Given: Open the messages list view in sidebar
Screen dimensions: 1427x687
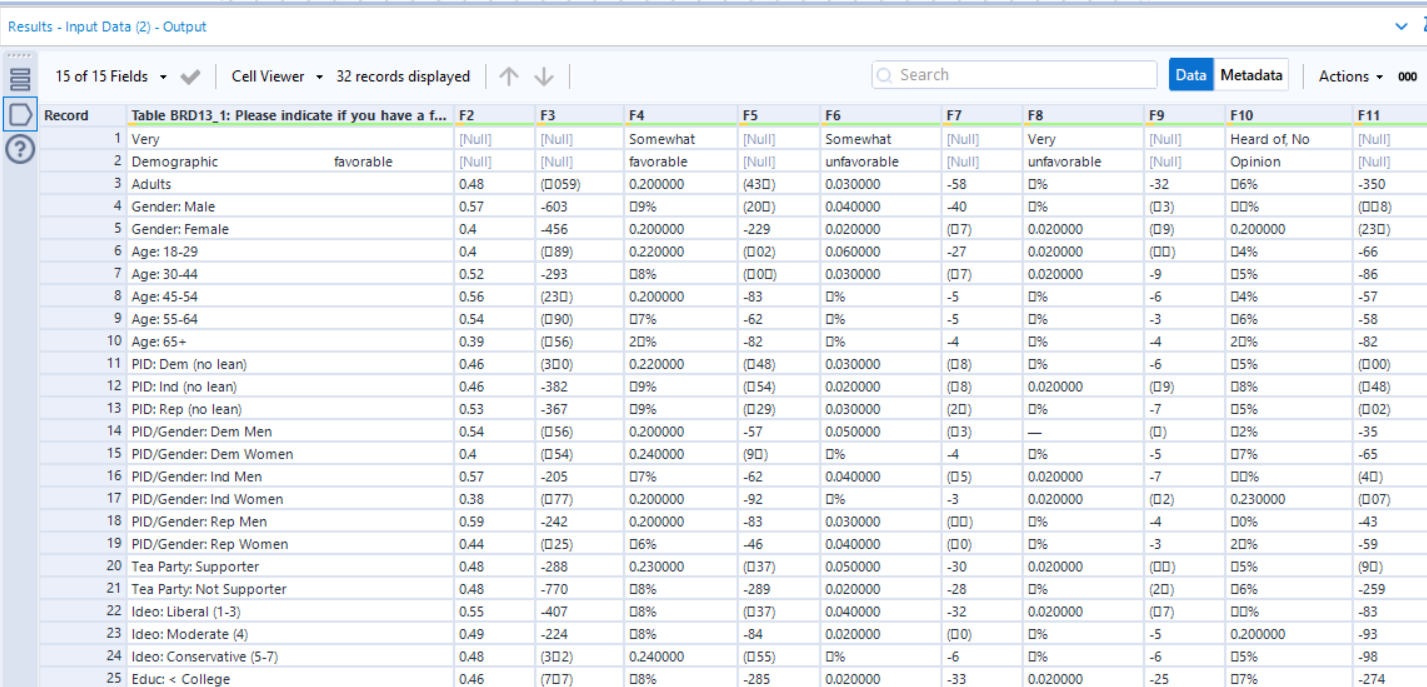Looking at the screenshot, I should [x=20, y=79].
